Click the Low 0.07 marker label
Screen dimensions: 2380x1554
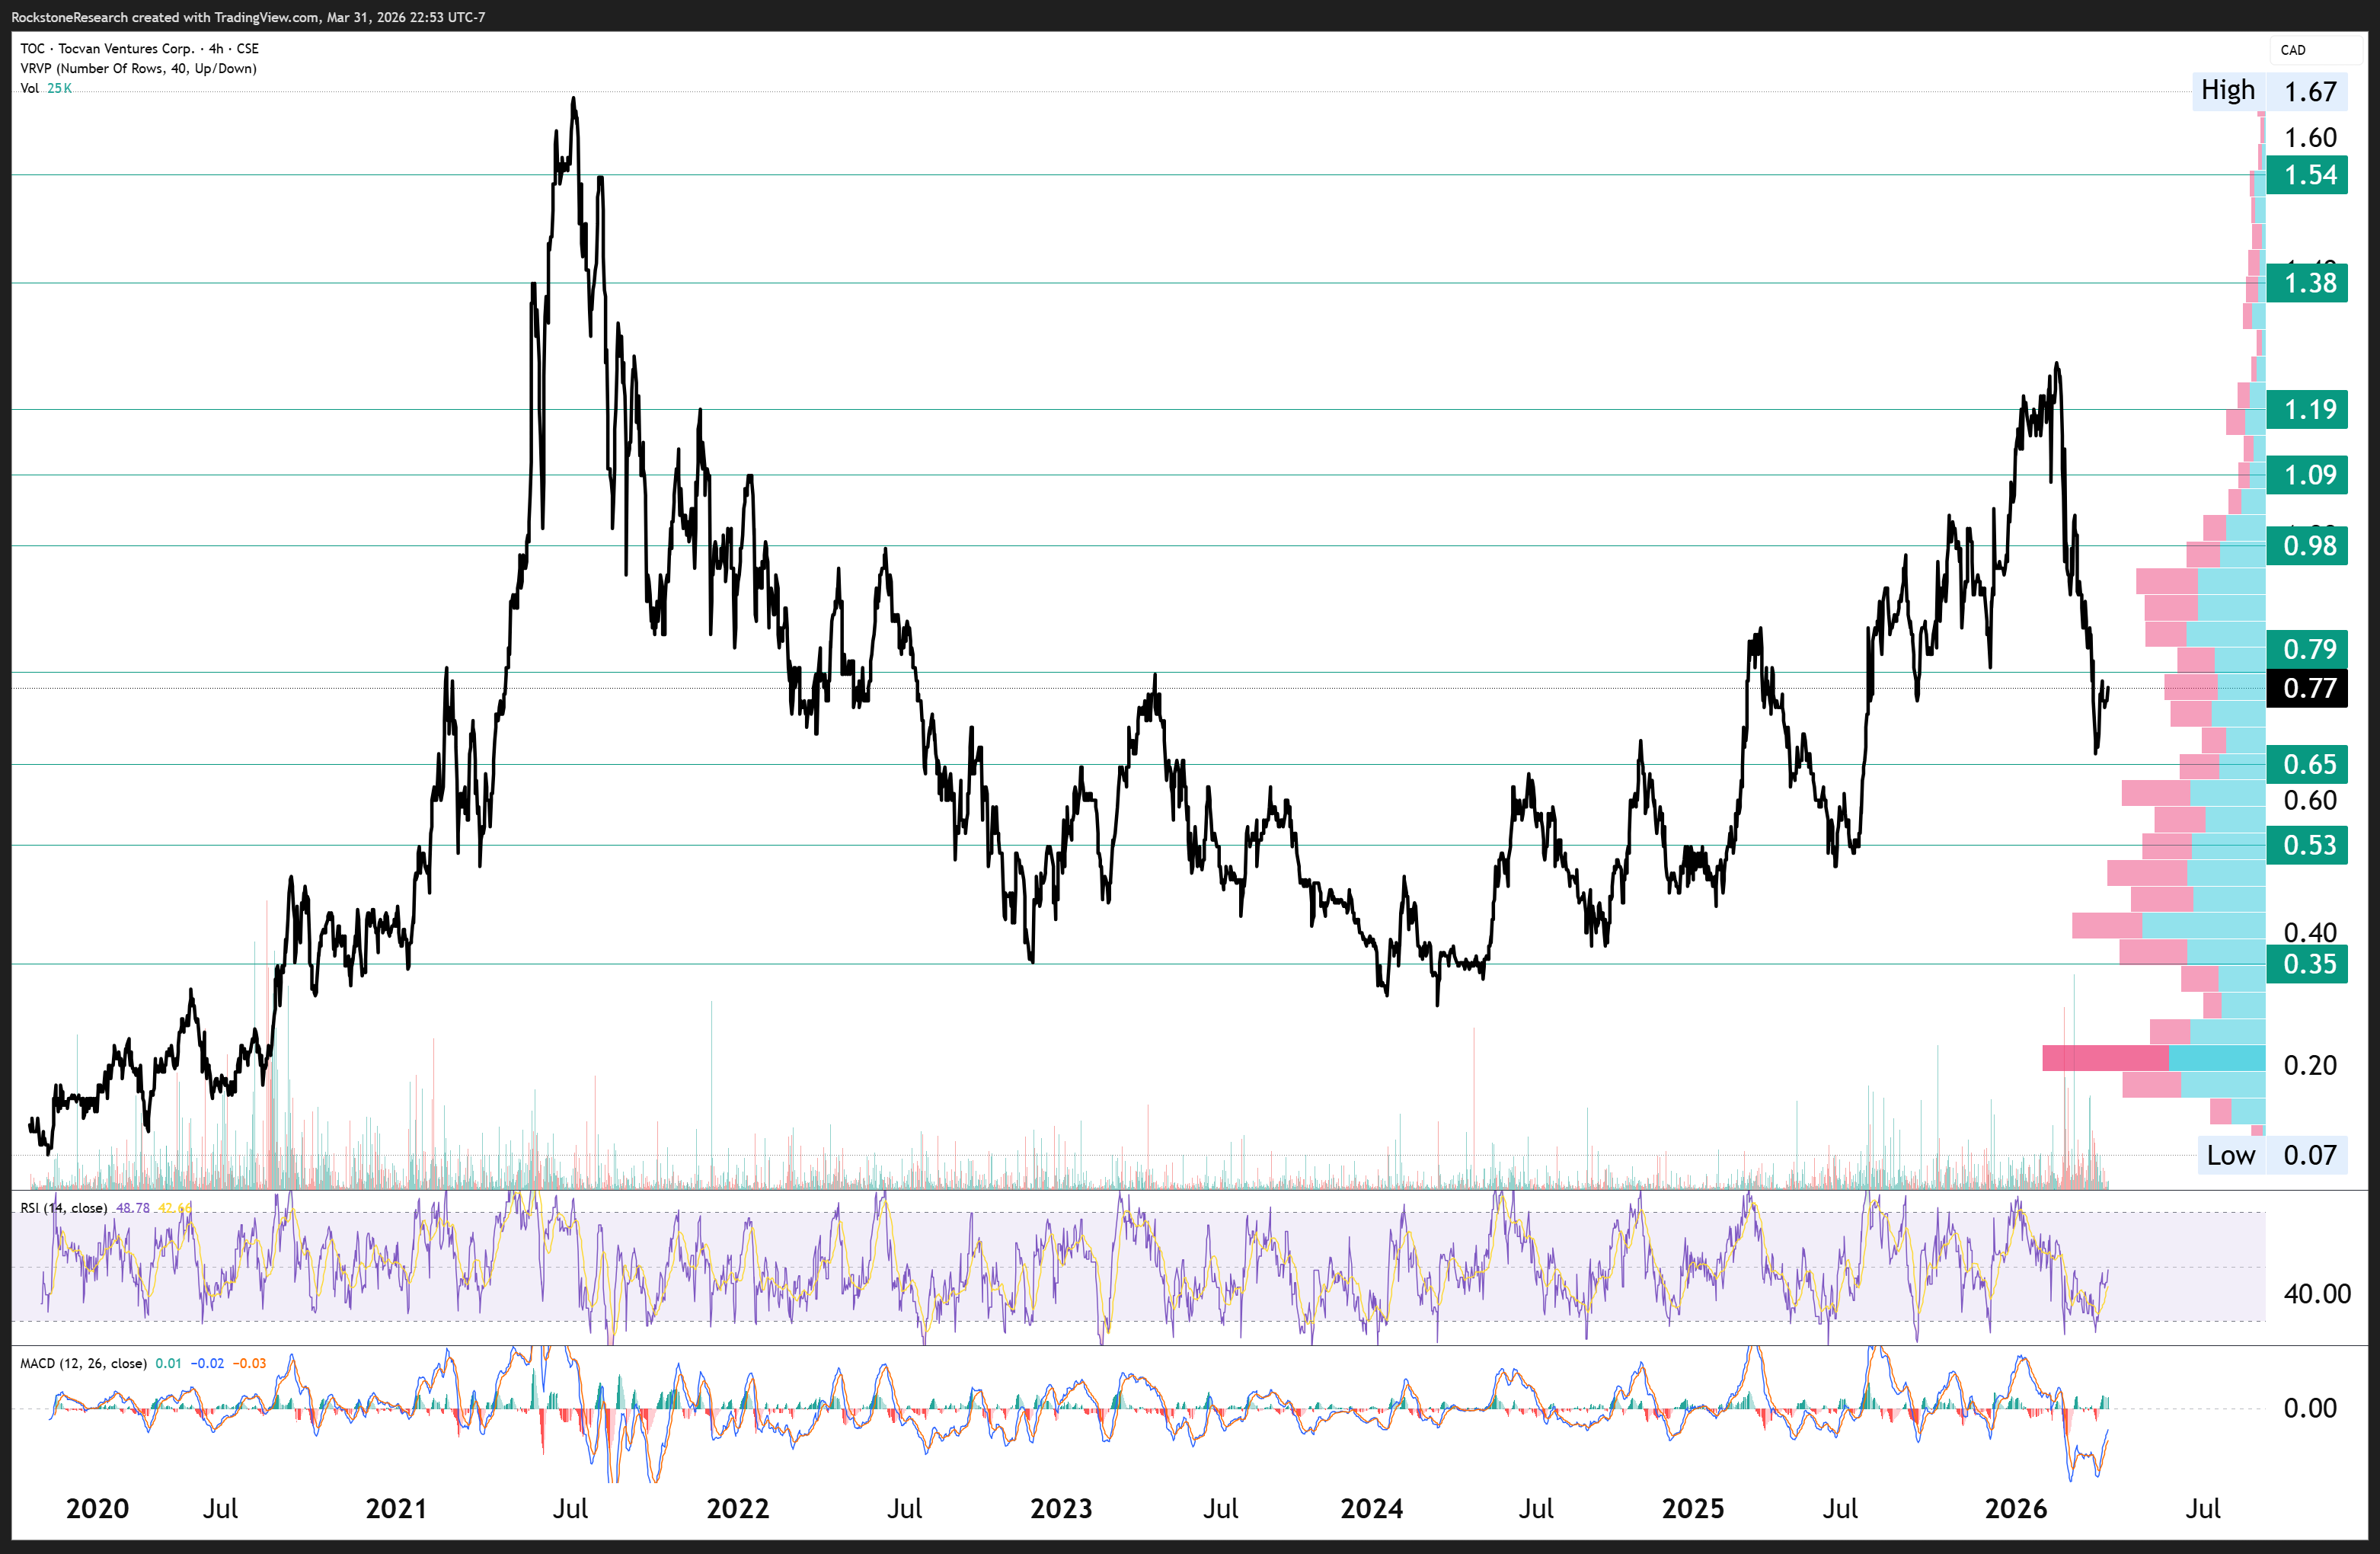coord(2270,1155)
